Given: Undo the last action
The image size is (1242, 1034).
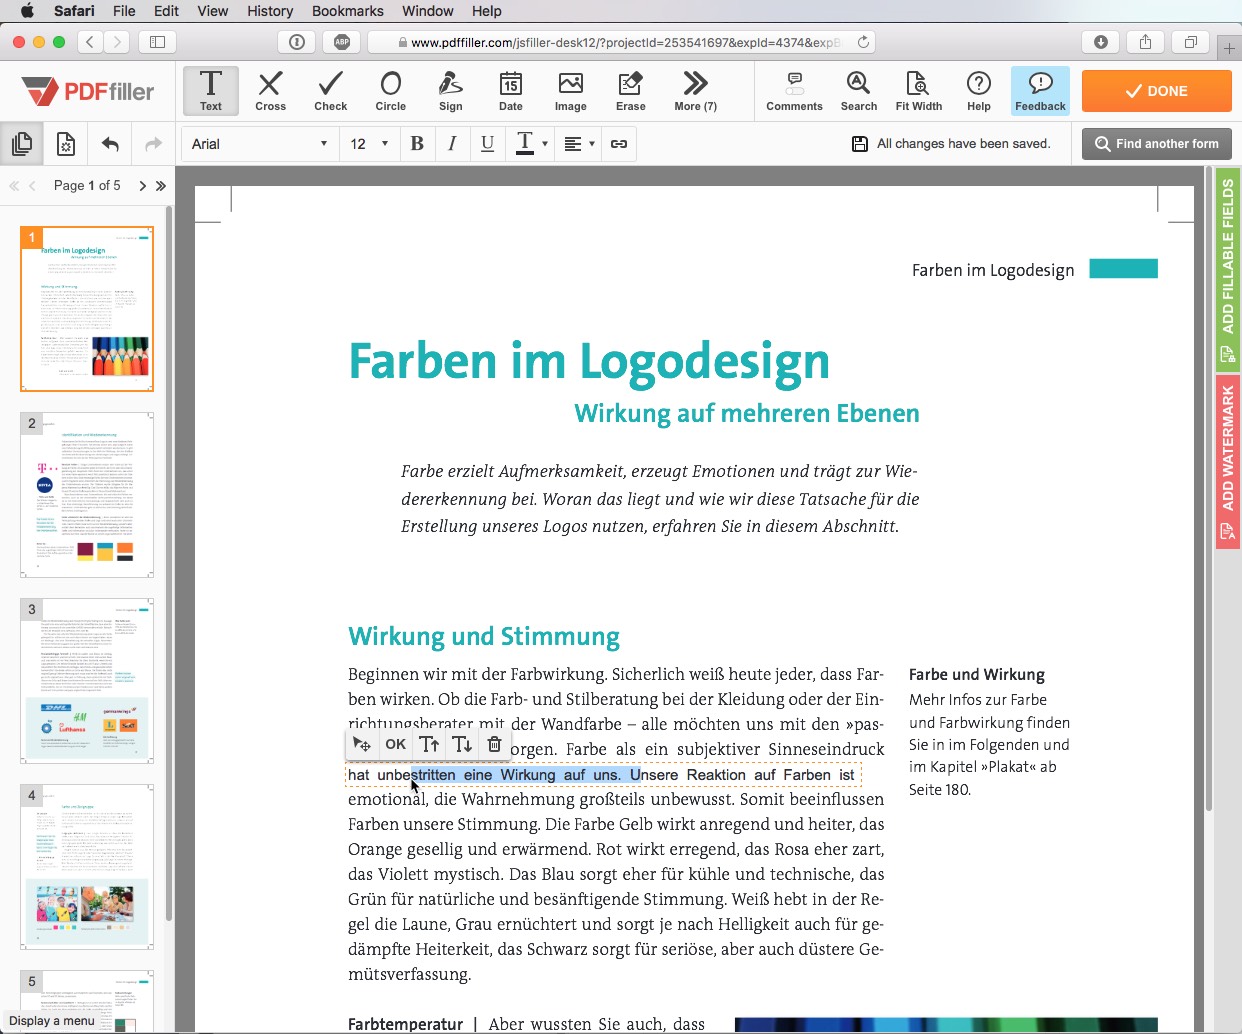Looking at the screenshot, I should coord(110,144).
